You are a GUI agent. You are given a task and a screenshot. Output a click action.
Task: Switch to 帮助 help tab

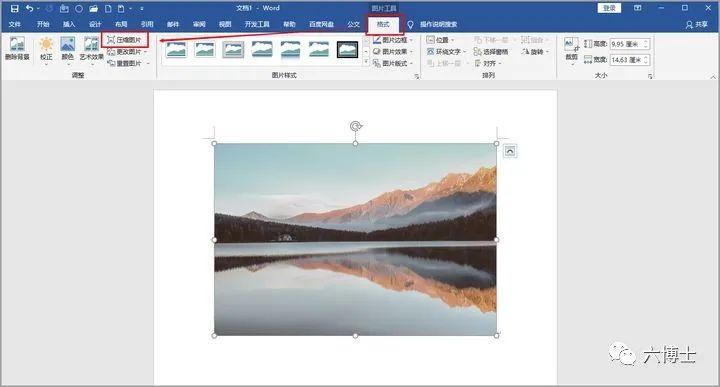click(x=289, y=24)
